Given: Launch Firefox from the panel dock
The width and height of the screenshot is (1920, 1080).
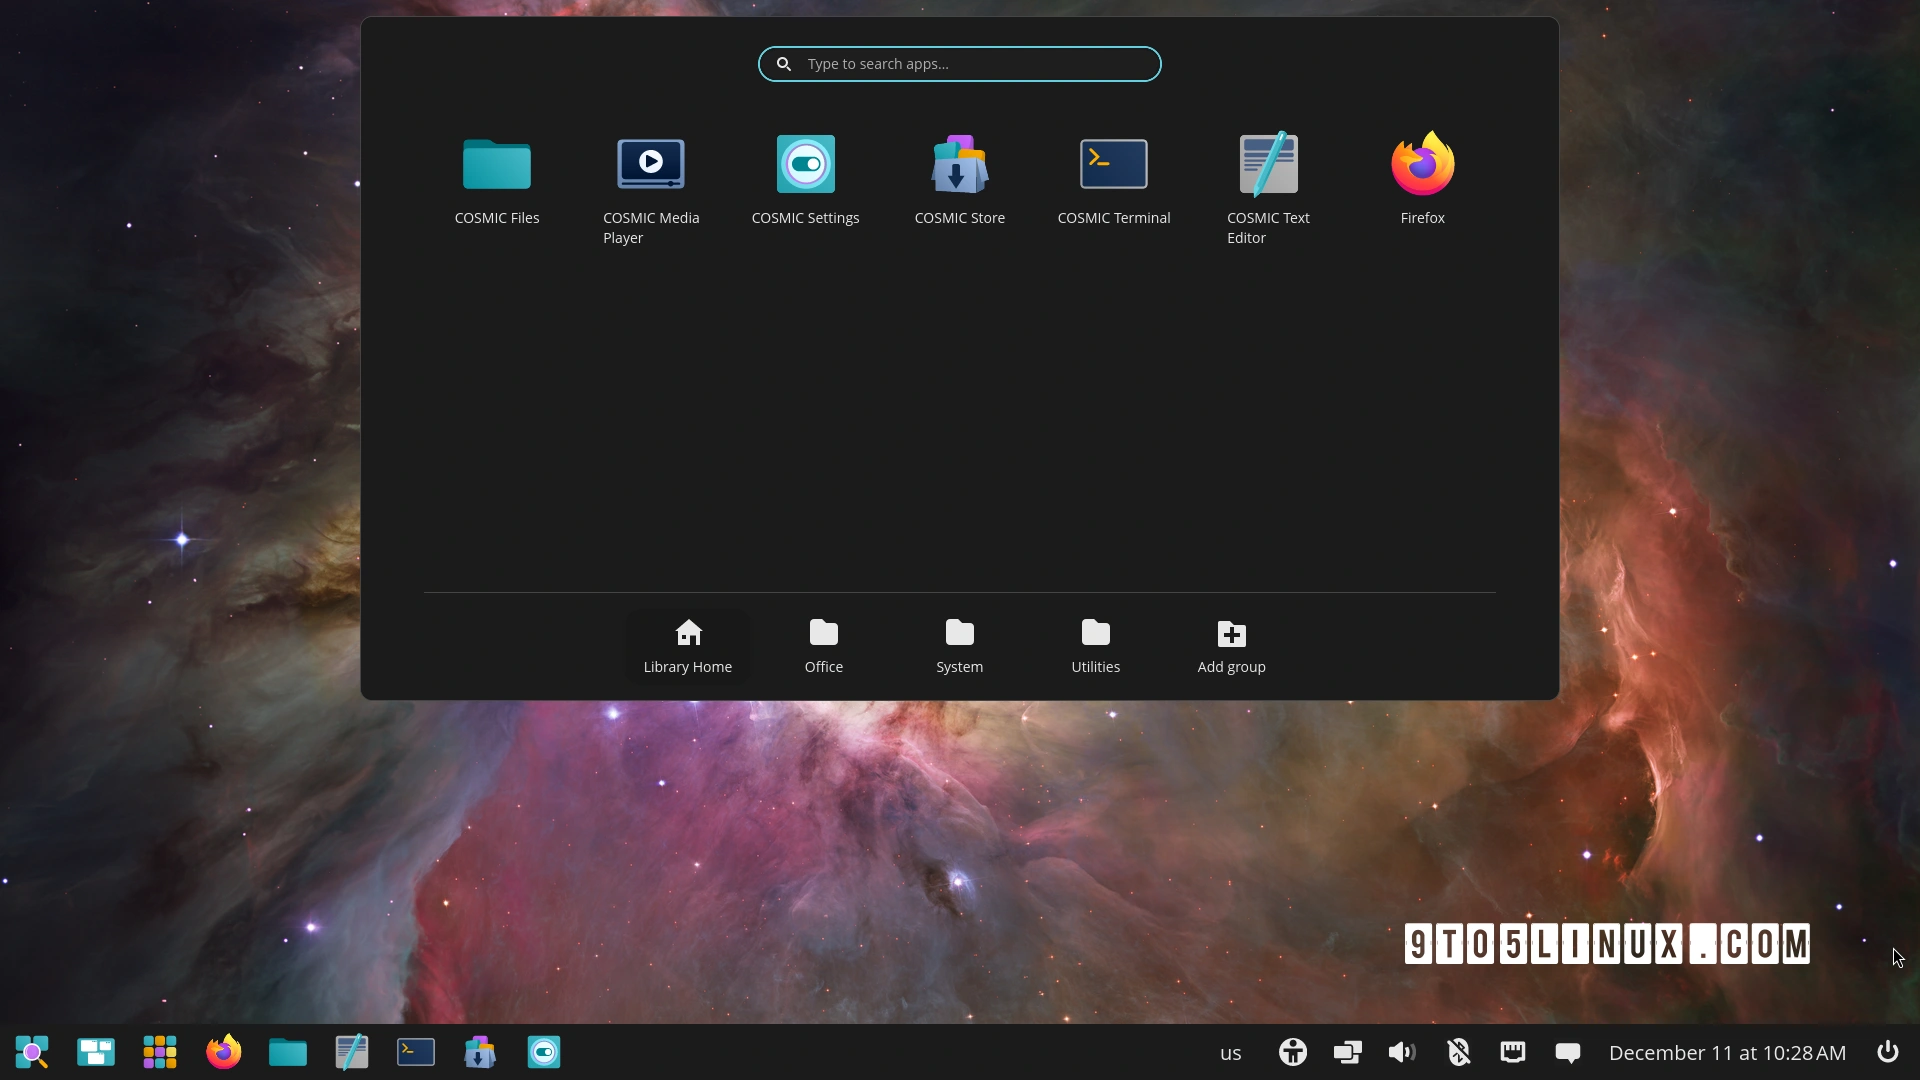Looking at the screenshot, I should pos(224,1052).
